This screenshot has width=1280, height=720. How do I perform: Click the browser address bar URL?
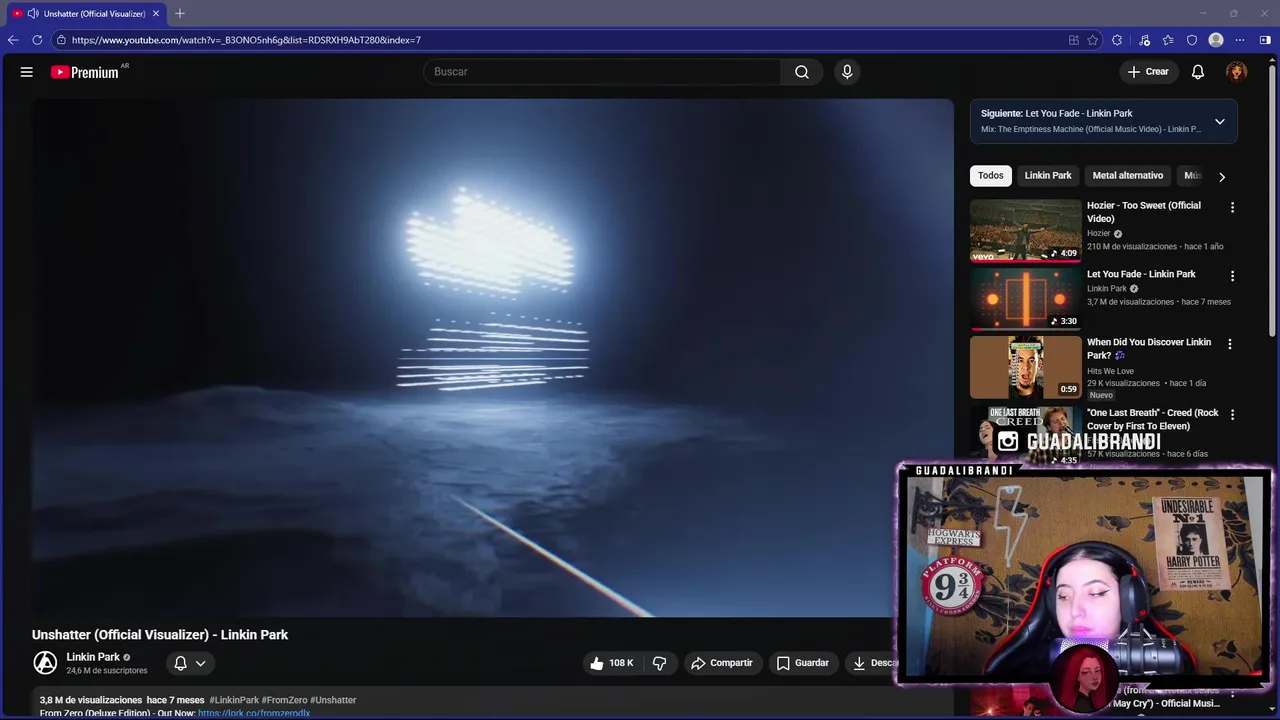point(246,40)
